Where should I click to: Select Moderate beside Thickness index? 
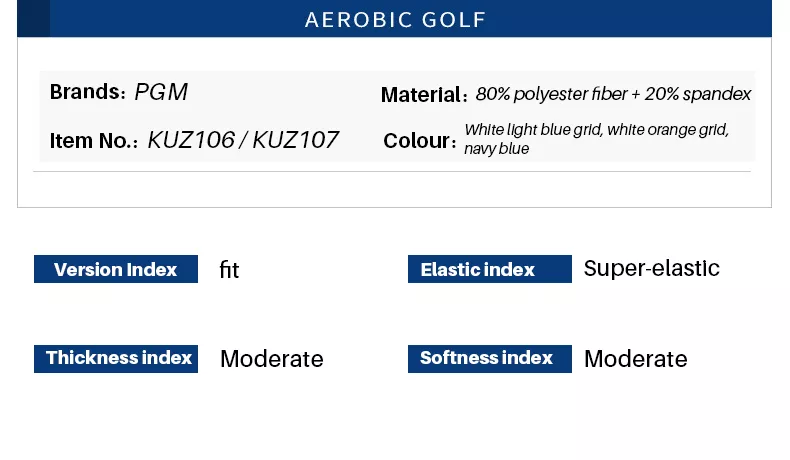click(272, 359)
